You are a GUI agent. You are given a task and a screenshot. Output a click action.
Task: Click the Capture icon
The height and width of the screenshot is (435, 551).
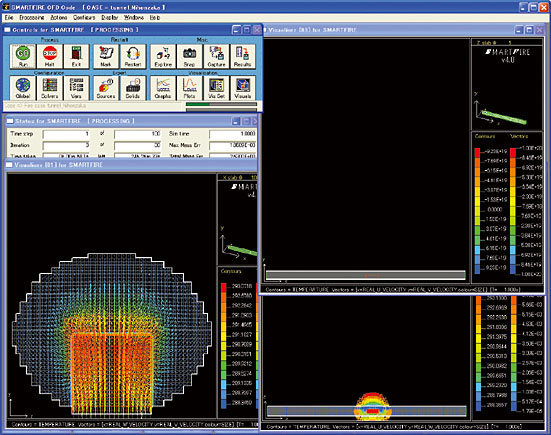[x=216, y=56]
